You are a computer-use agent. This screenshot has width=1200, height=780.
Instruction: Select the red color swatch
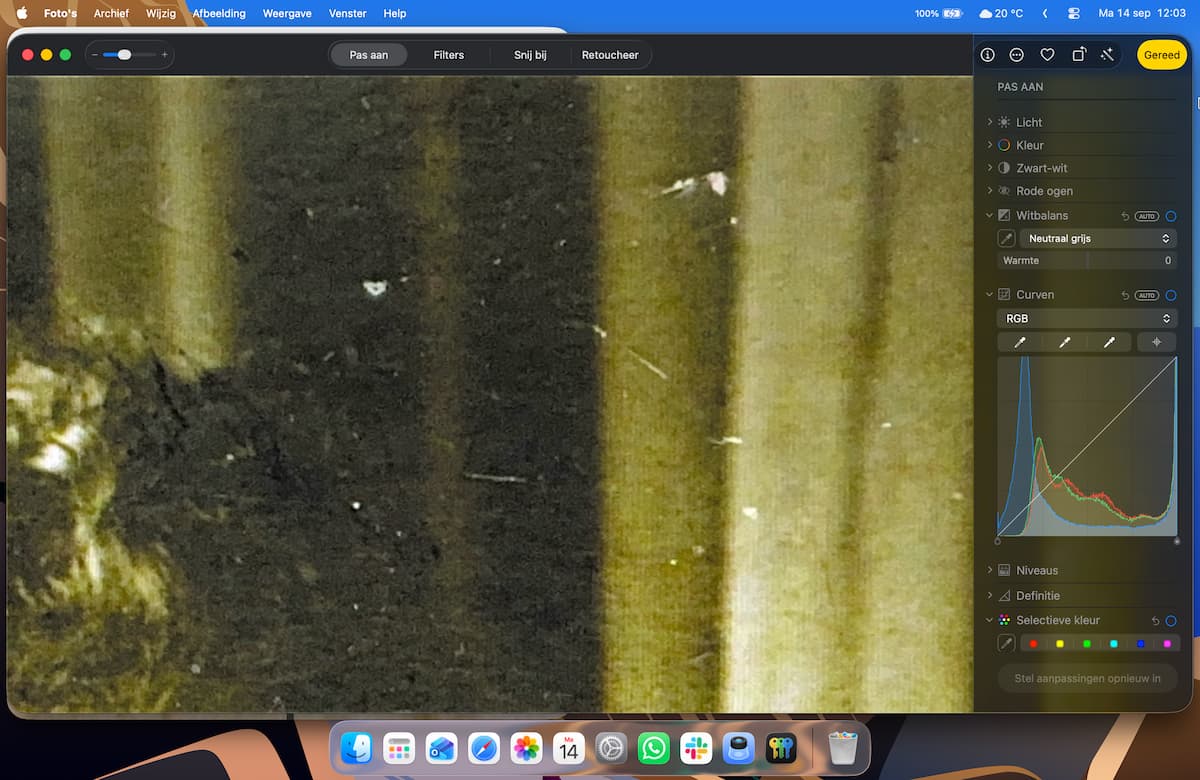[x=1033, y=644]
